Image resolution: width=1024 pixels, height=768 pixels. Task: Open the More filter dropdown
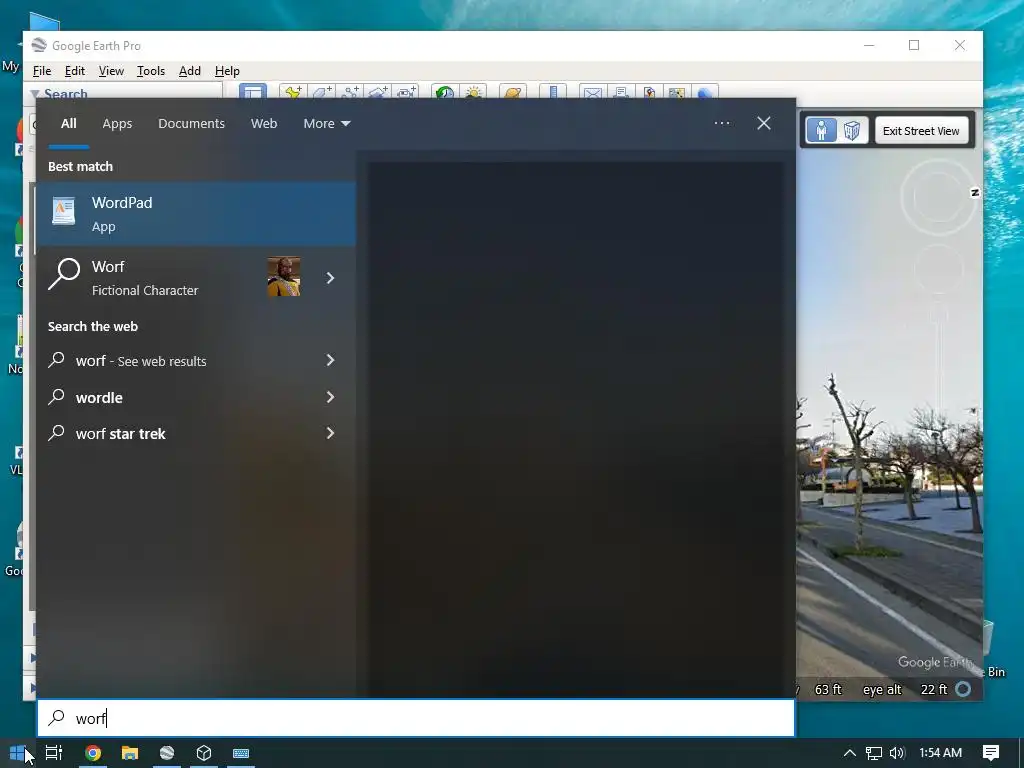point(327,123)
